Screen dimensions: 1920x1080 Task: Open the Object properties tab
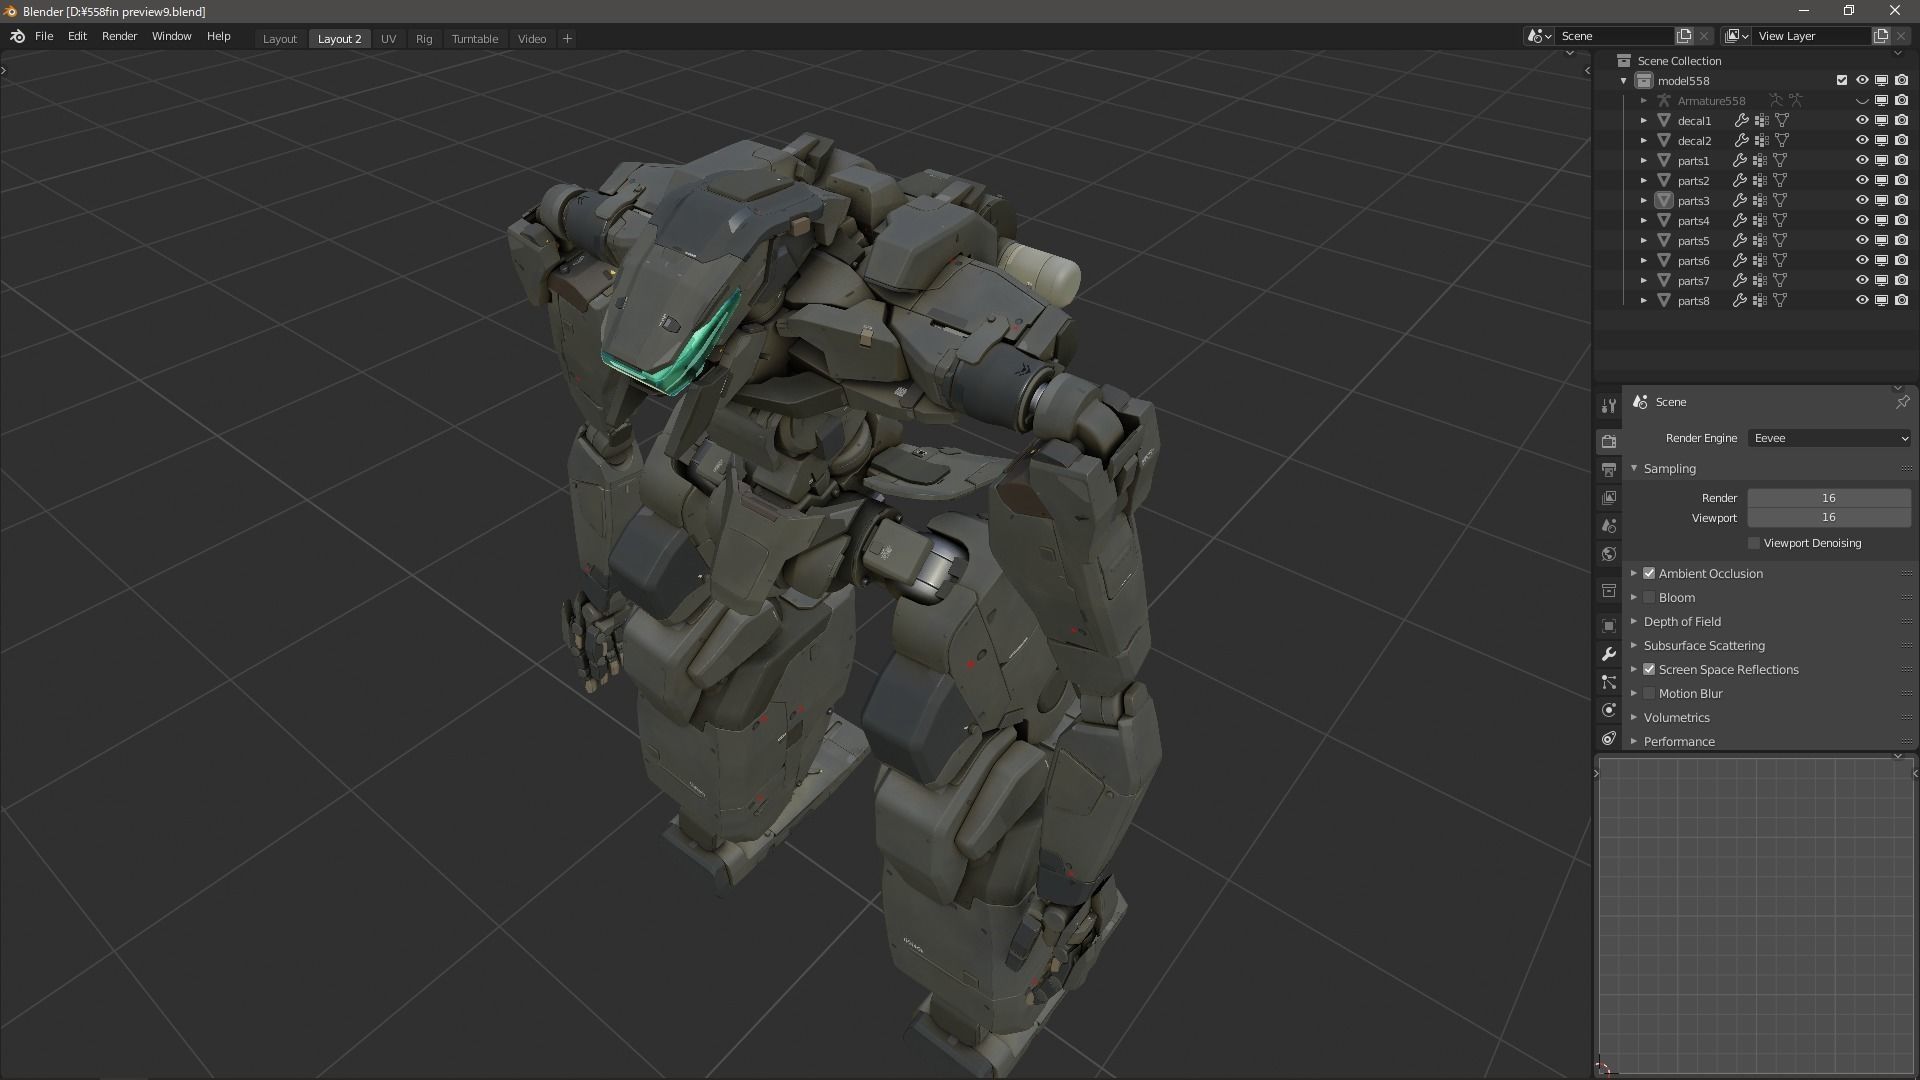1608,625
